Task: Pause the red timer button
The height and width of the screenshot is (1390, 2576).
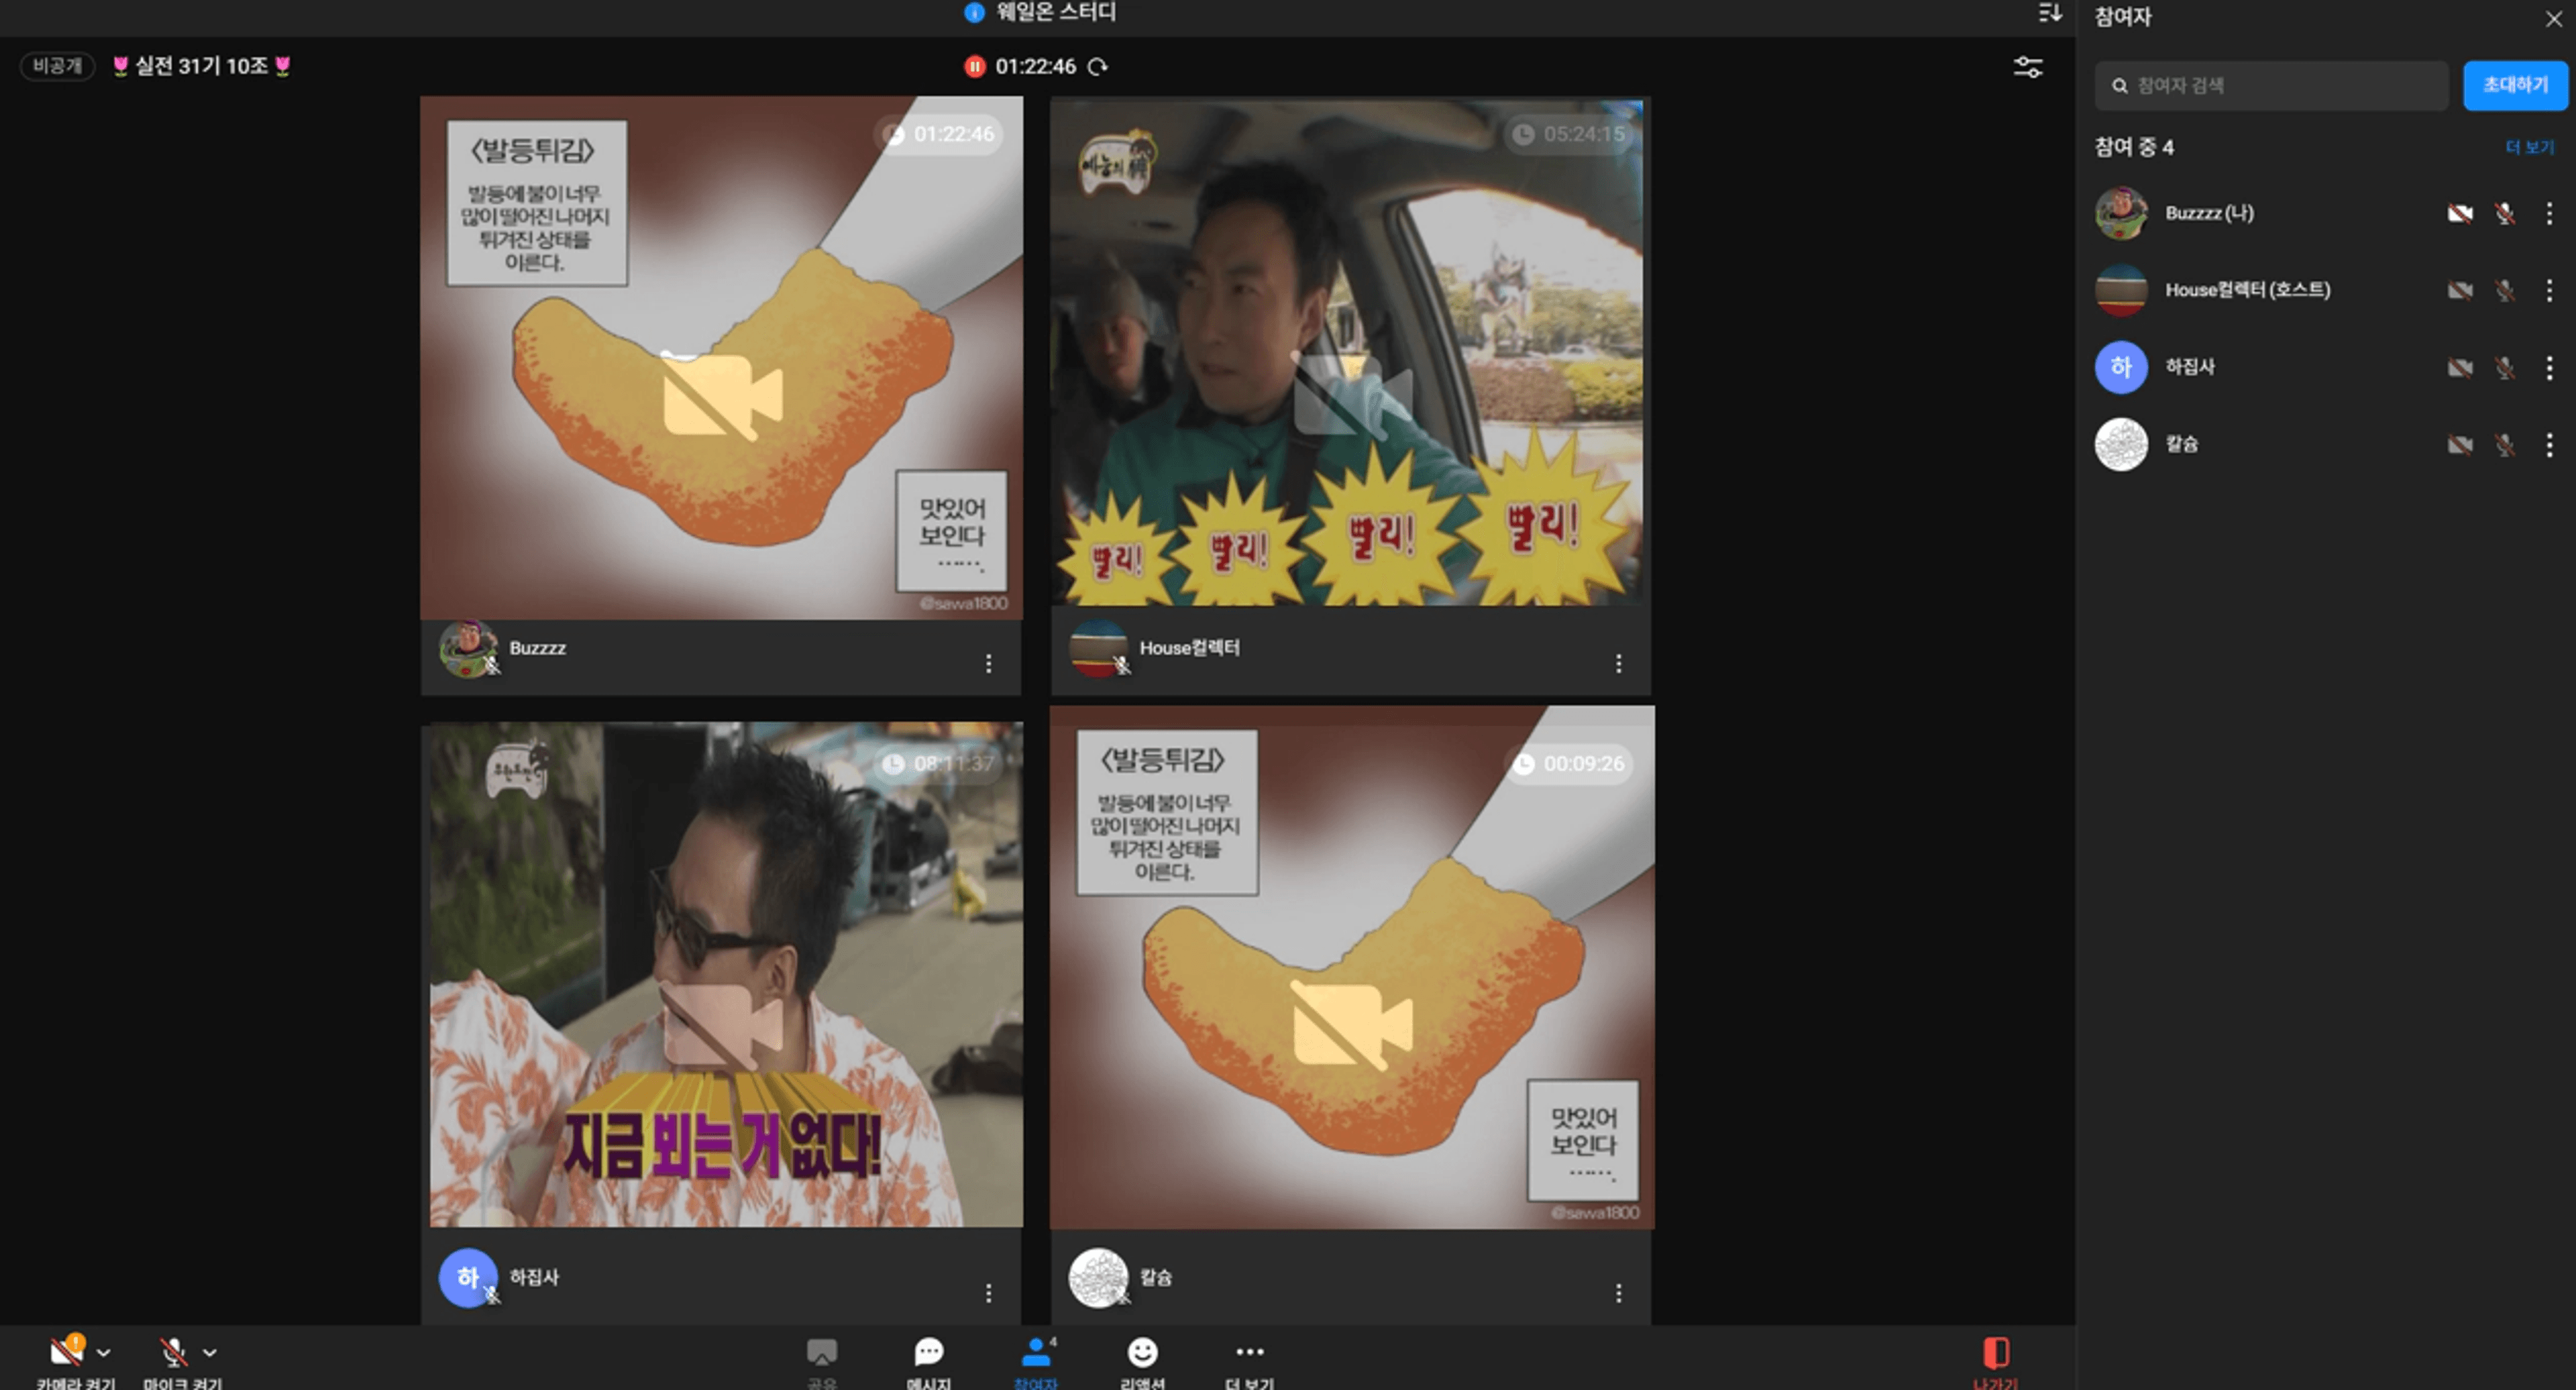Action: [974, 67]
